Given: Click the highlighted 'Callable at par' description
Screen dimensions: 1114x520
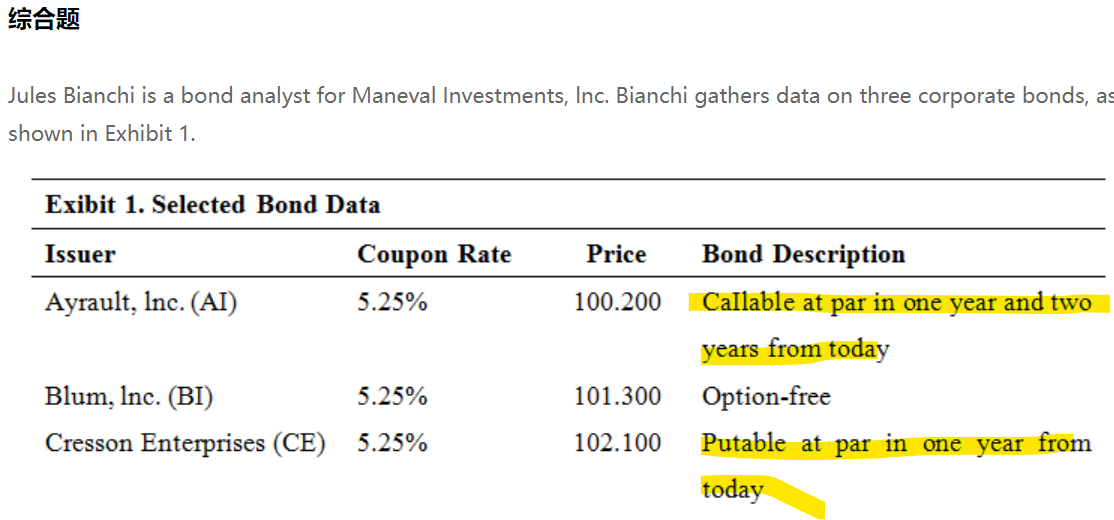Looking at the screenshot, I should click(896, 303).
